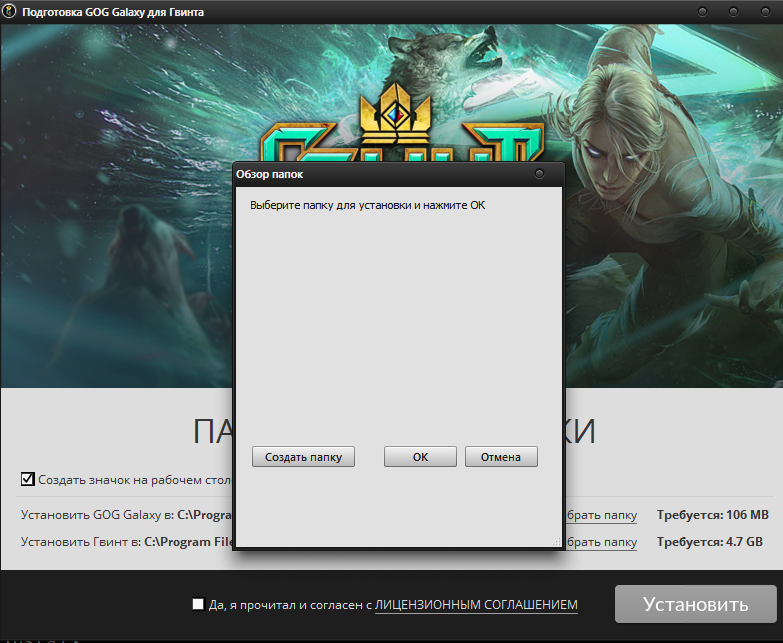The width and height of the screenshot is (783, 643).
Task: Maximize the GOG Galaxy installer window
Action: (733, 11)
